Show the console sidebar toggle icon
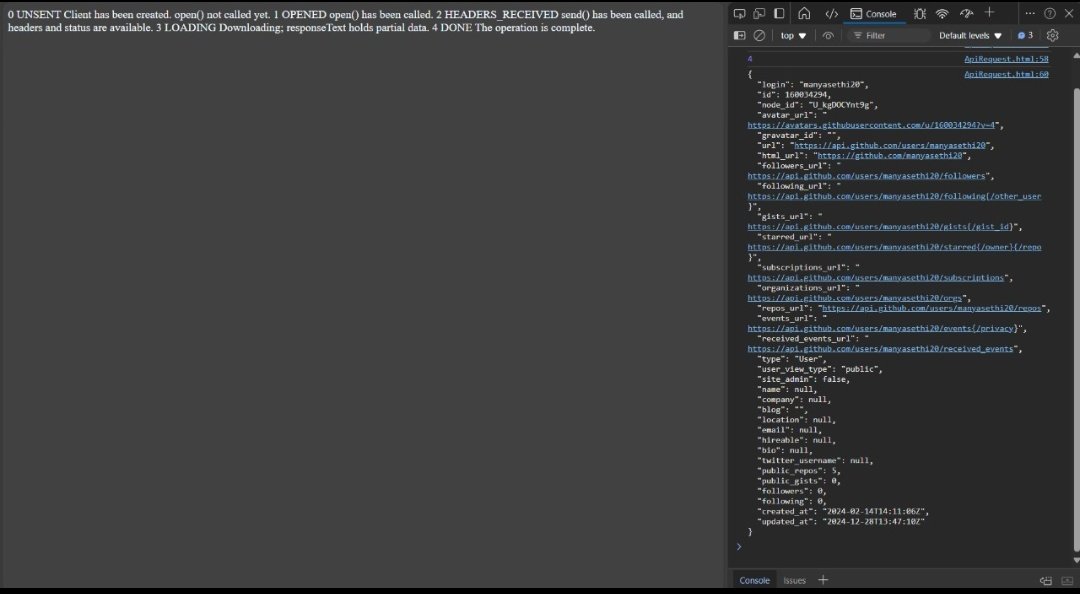Viewport: 1080px width, 594px height. (740, 35)
